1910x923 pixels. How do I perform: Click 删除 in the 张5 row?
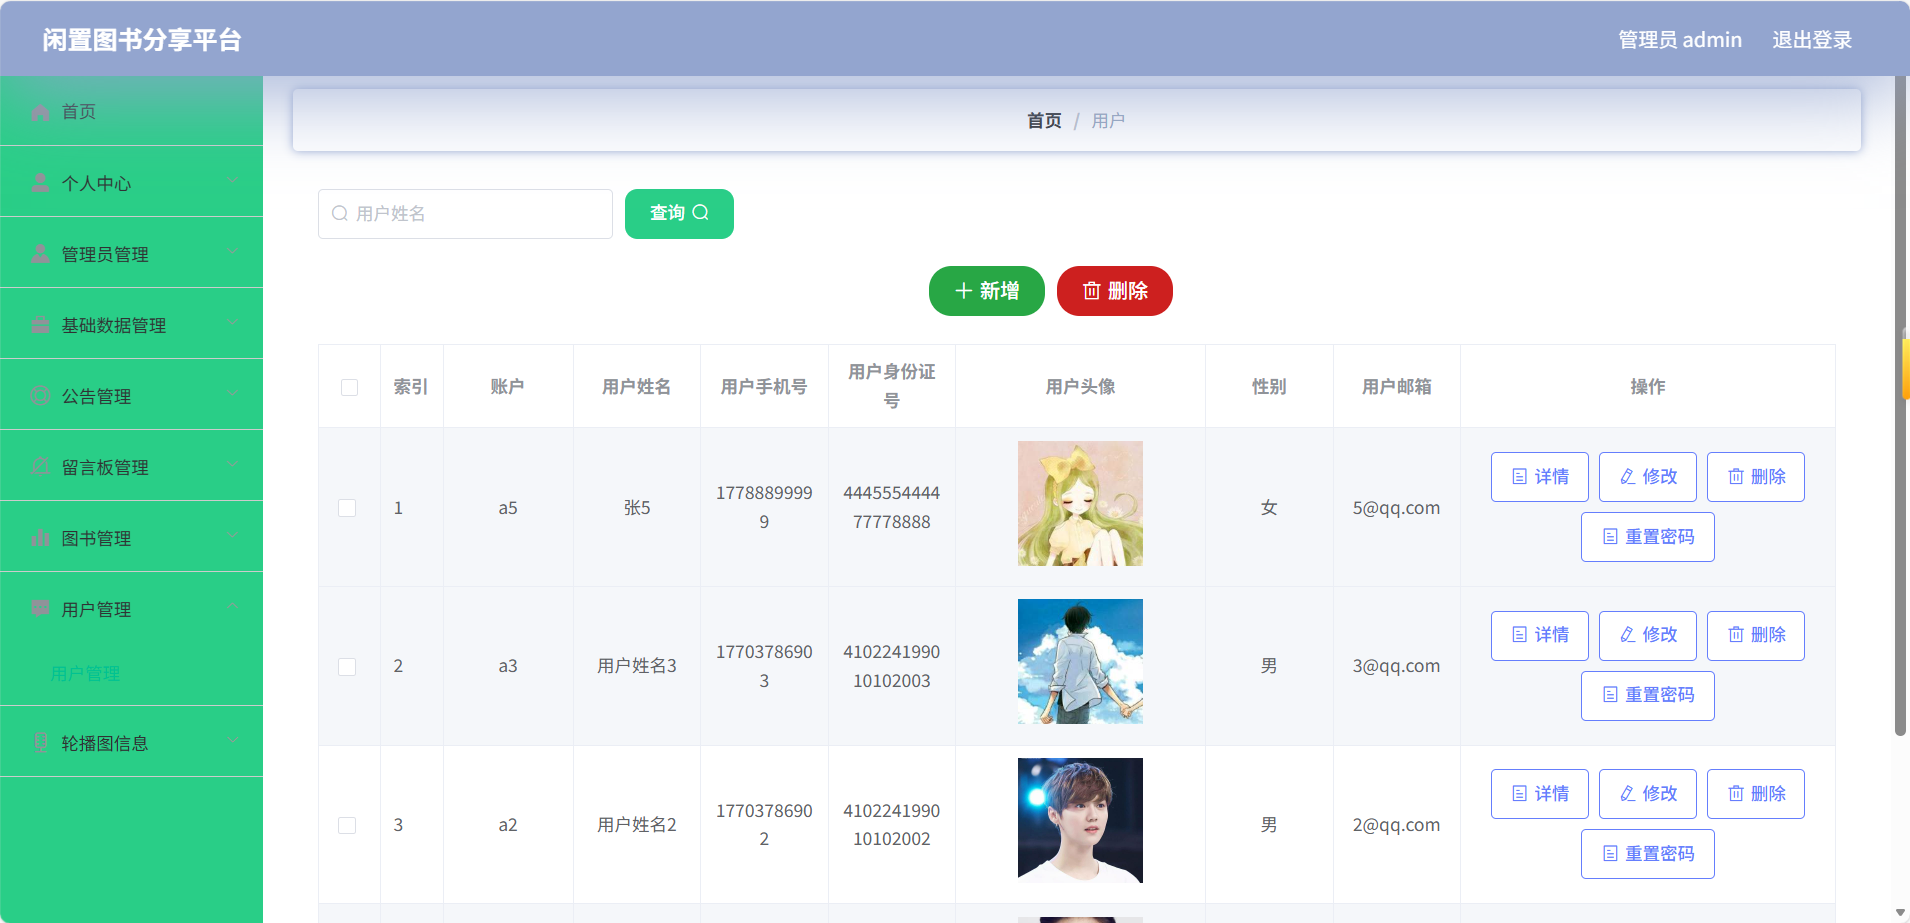pyautogui.click(x=1756, y=477)
